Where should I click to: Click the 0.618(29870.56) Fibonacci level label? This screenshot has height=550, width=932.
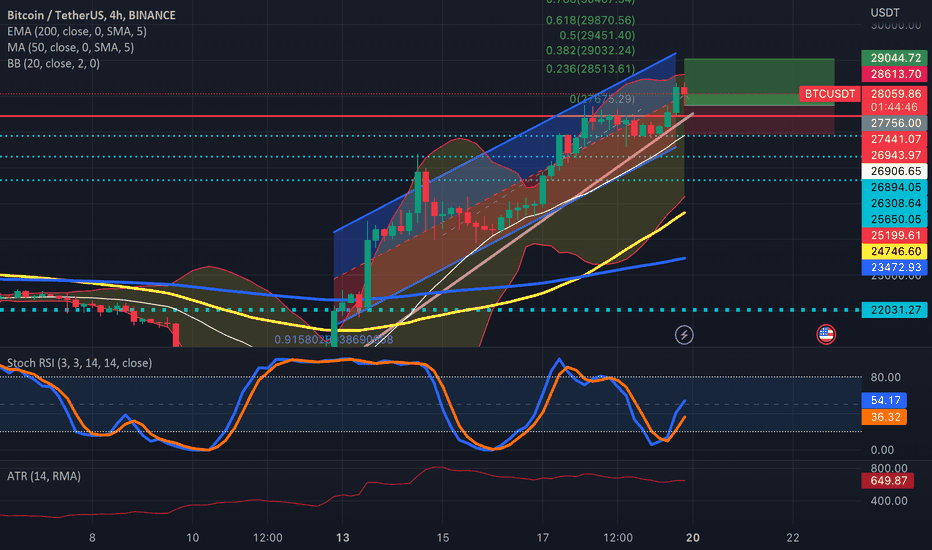[x=590, y=20]
